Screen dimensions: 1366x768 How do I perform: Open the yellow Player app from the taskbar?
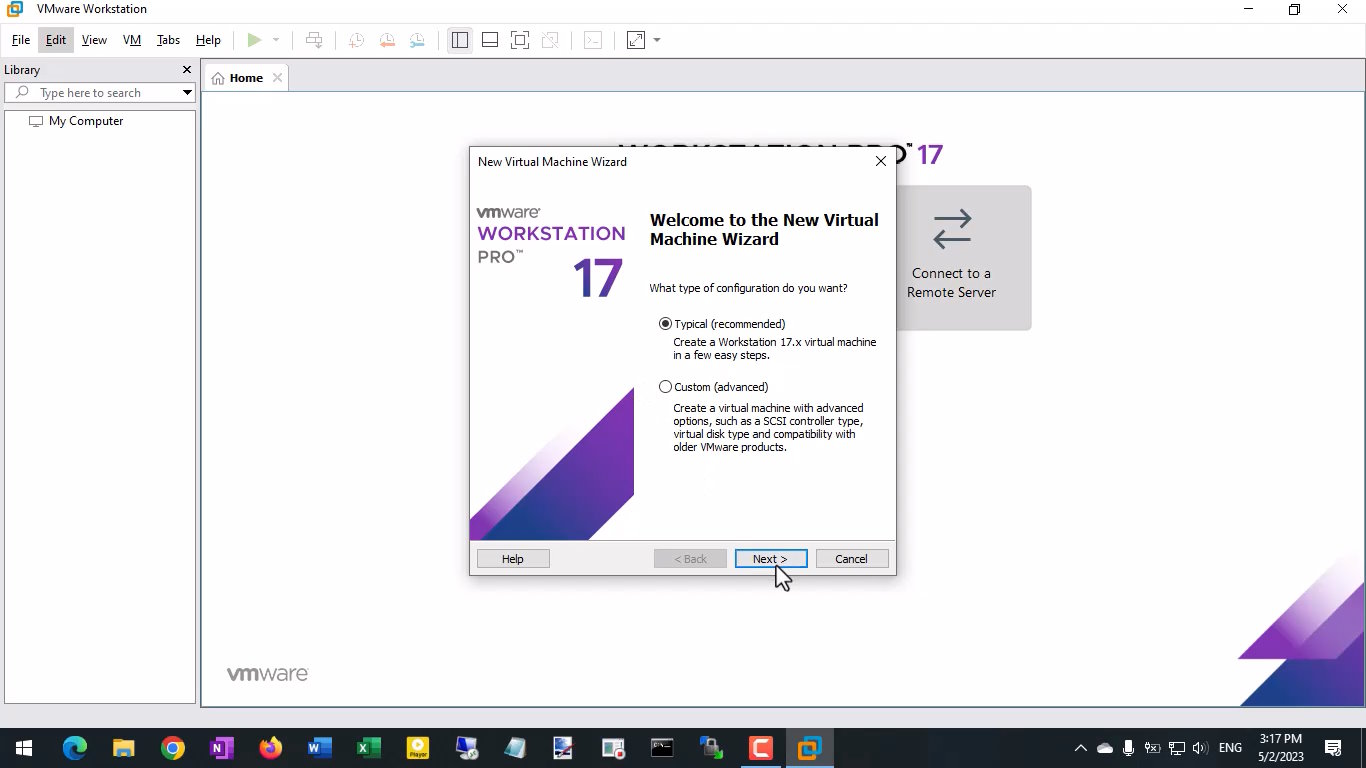pyautogui.click(x=418, y=748)
